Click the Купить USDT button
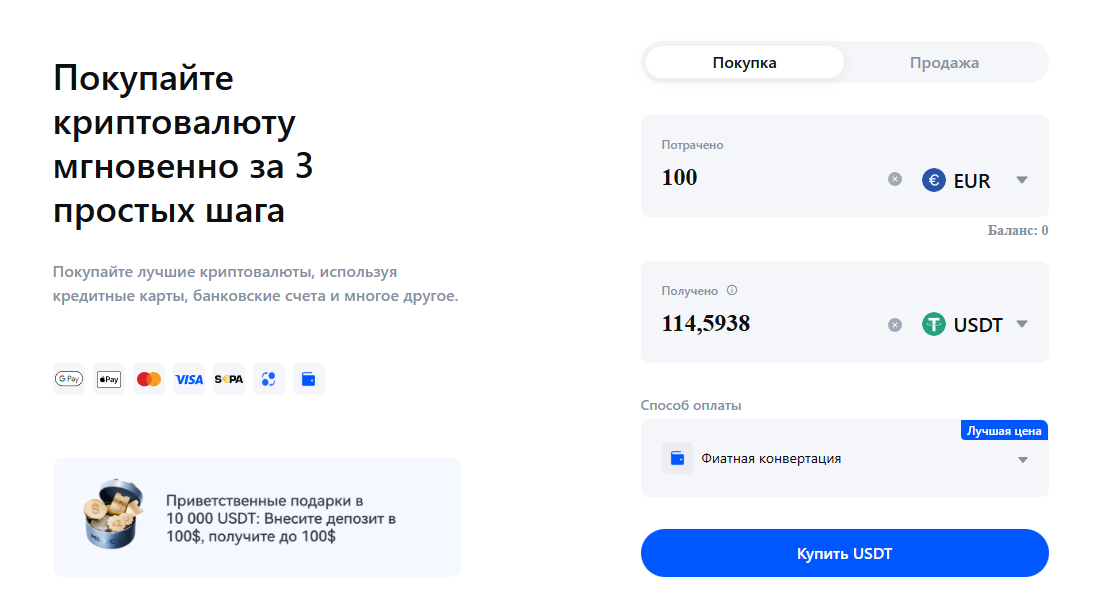The width and height of the screenshot is (1118, 598). [x=845, y=553]
